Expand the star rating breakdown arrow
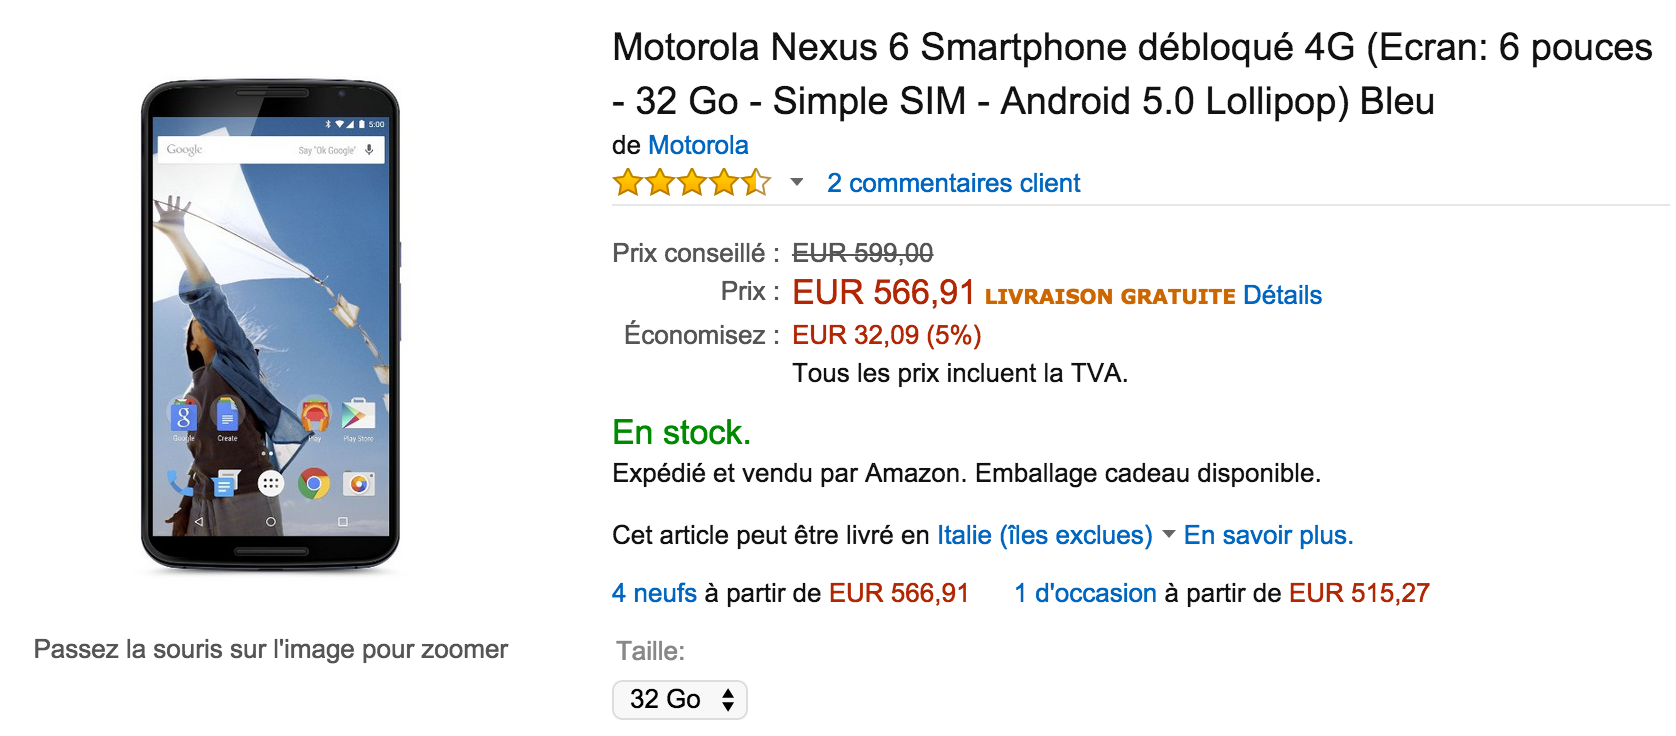This screenshot has height=736, width=1676. tap(797, 182)
